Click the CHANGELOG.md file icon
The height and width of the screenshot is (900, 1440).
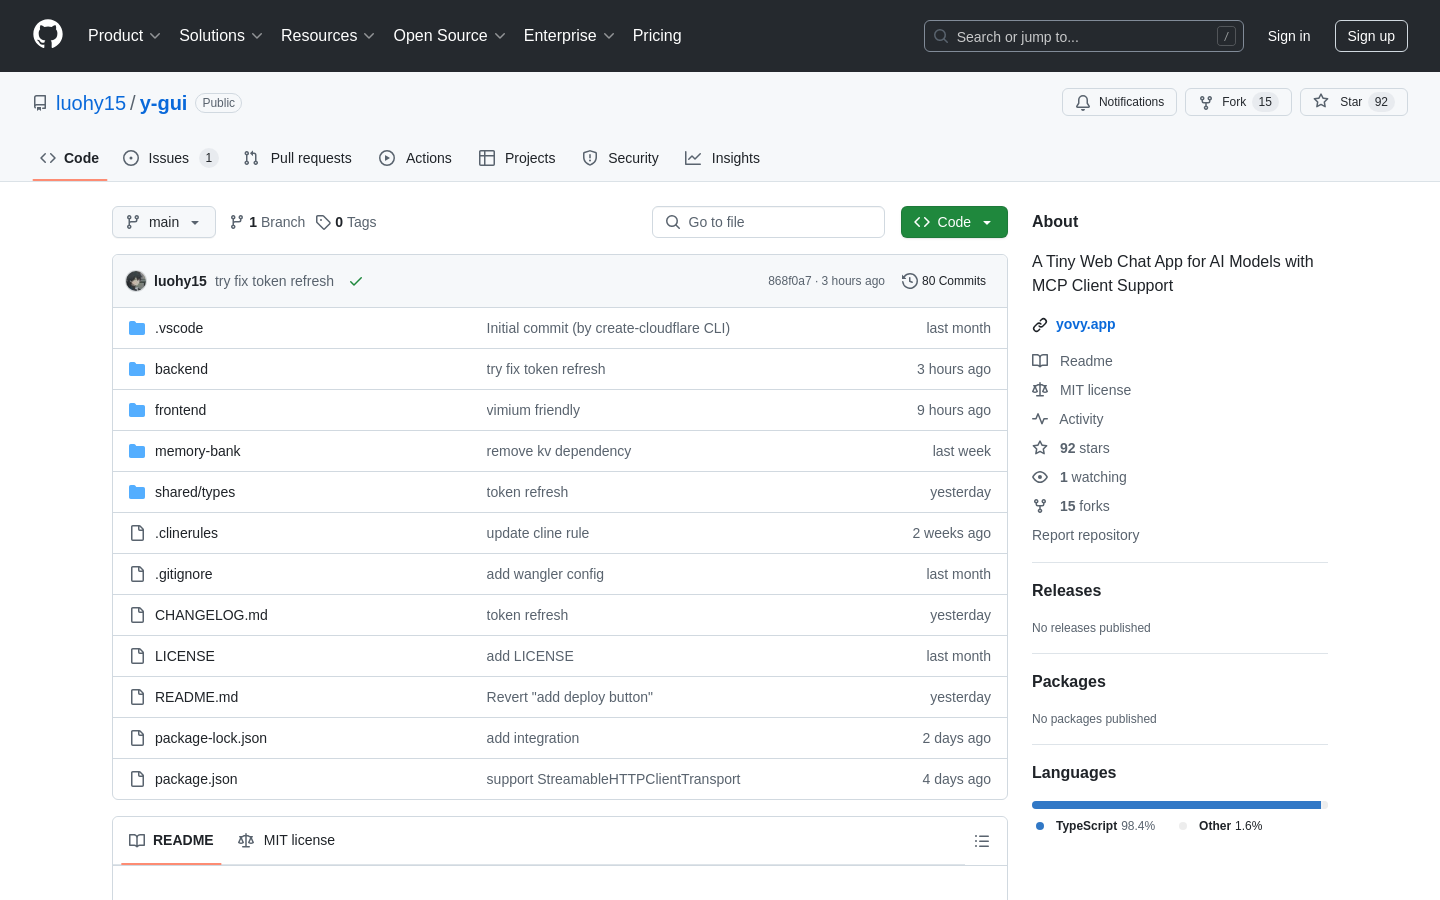click(x=137, y=615)
